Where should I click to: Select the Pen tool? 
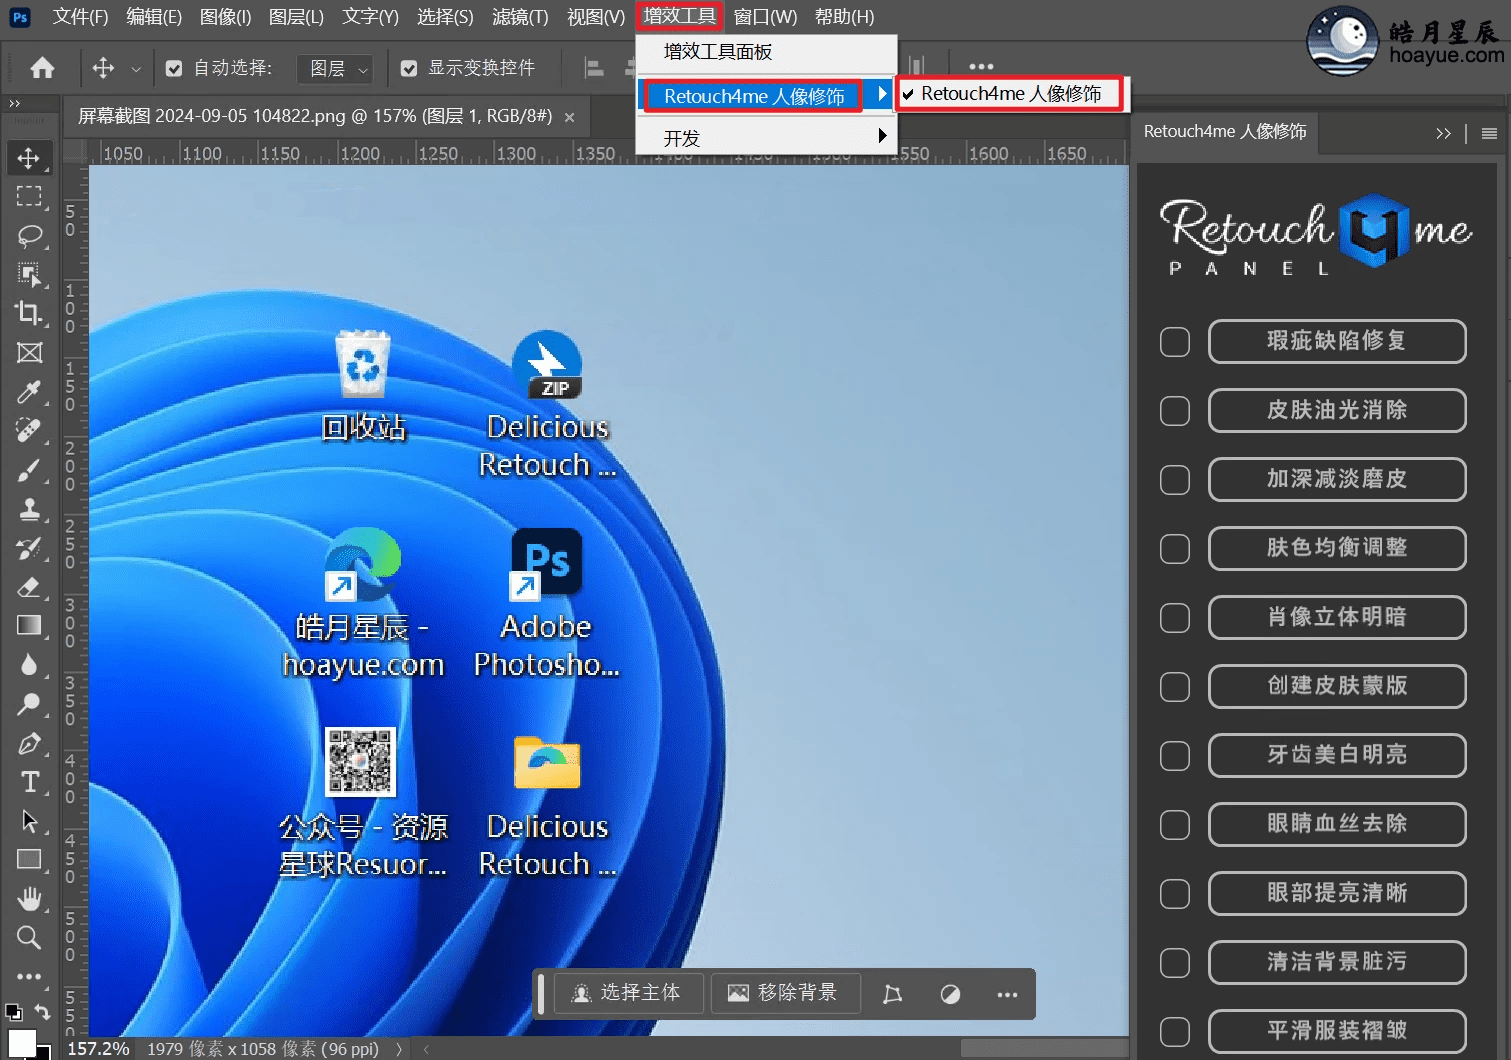pyautogui.click(x=29, y=743)
